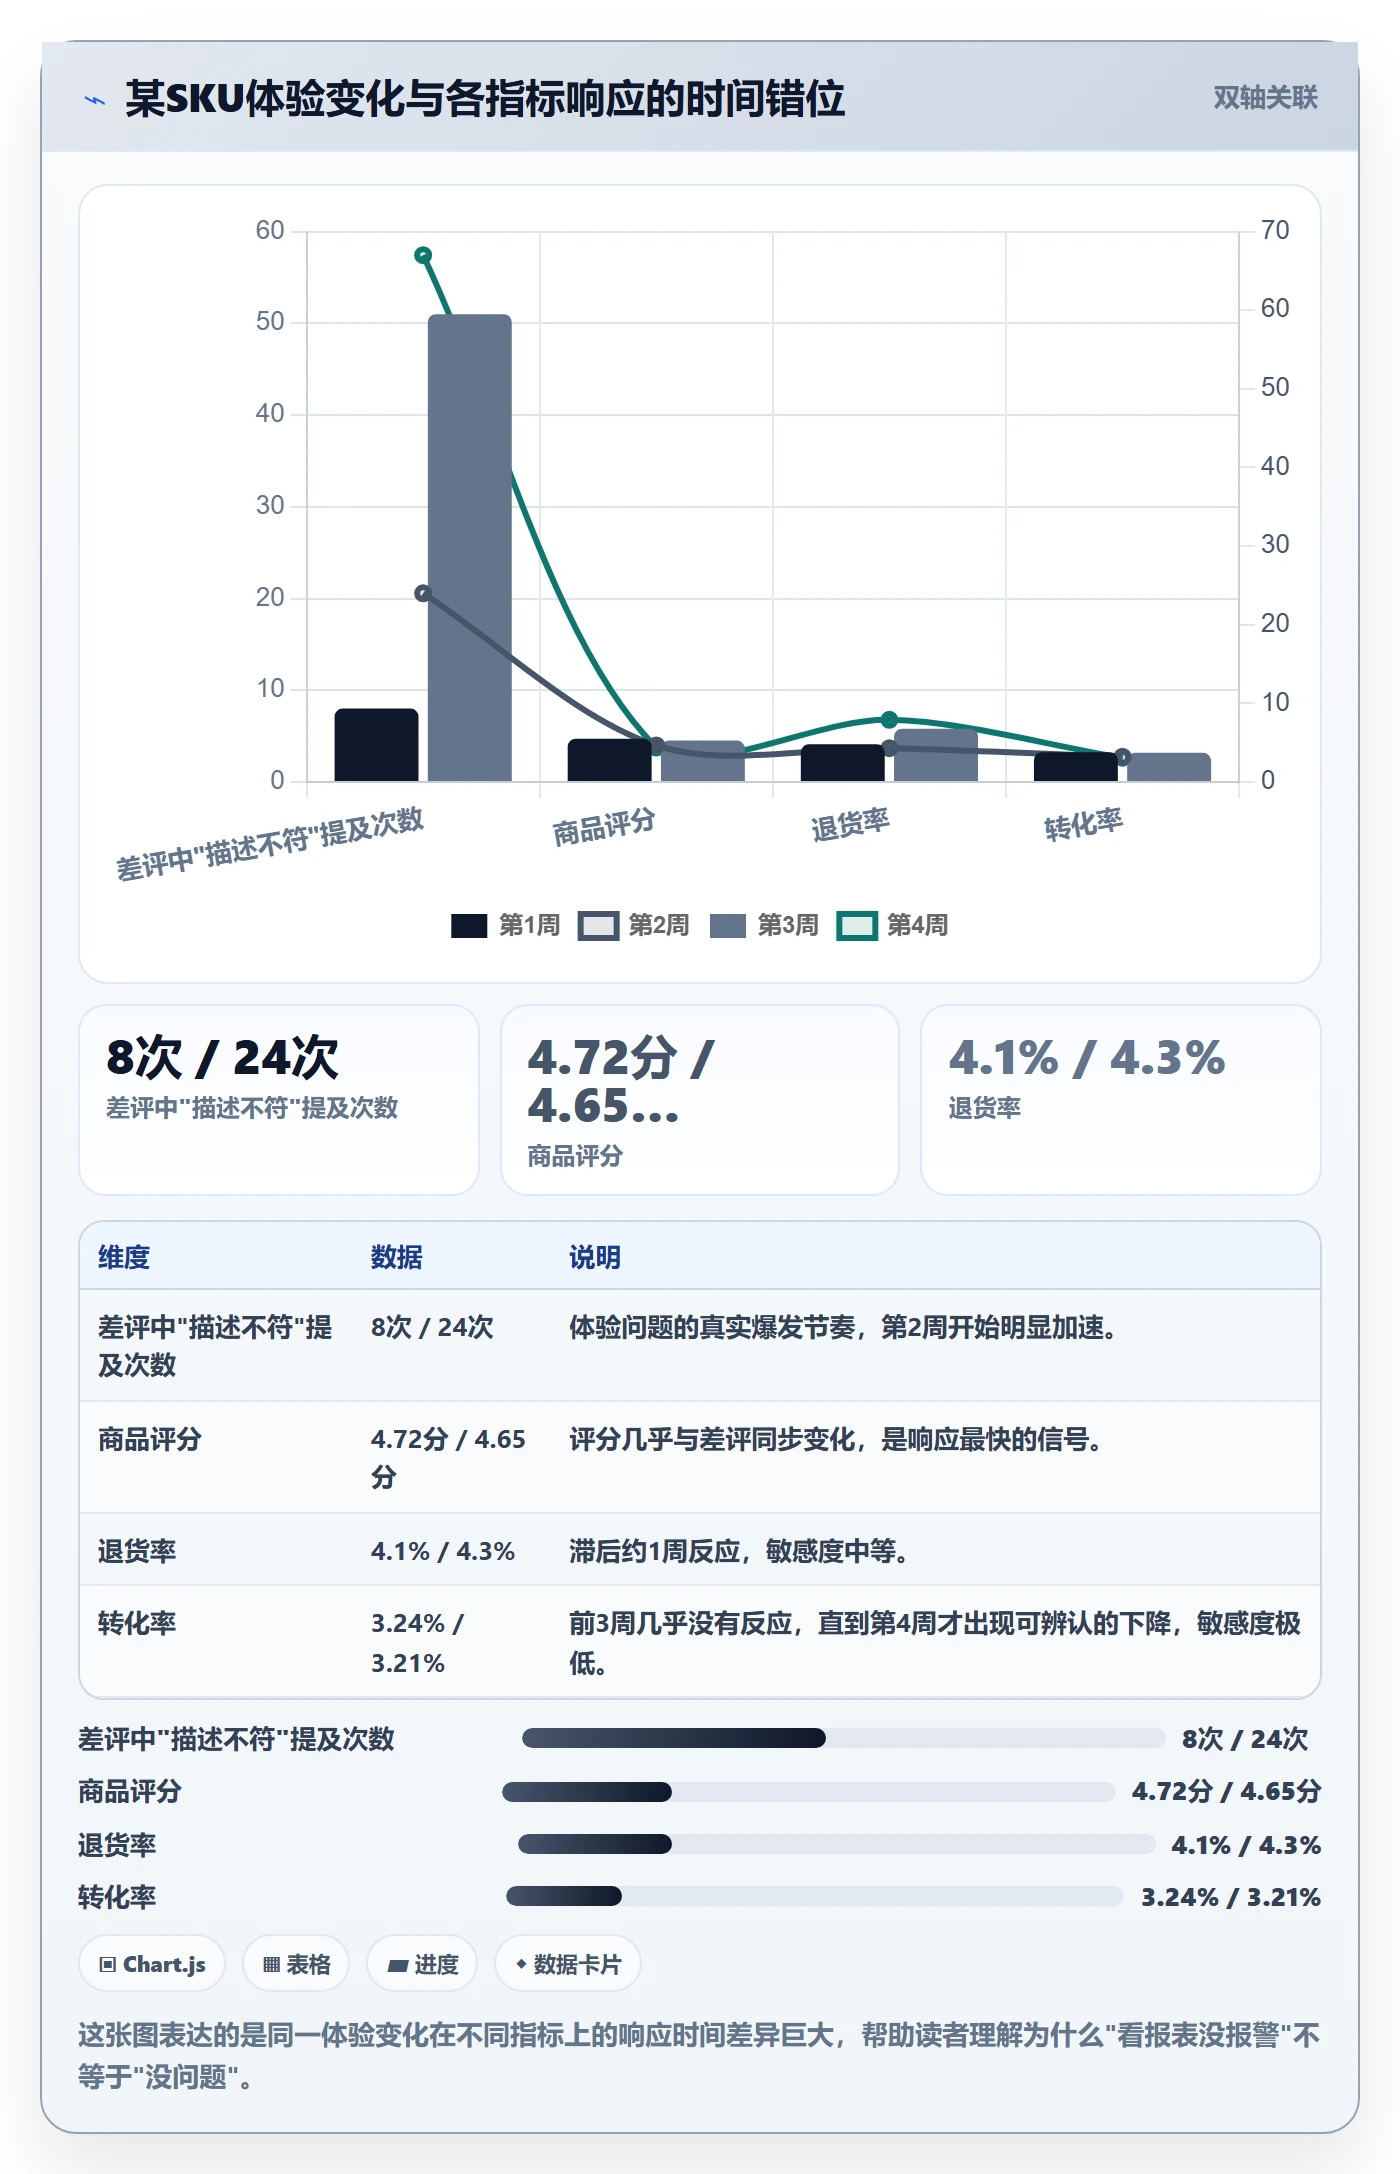Click the gray line point near value 20

(x=423, y=594)
